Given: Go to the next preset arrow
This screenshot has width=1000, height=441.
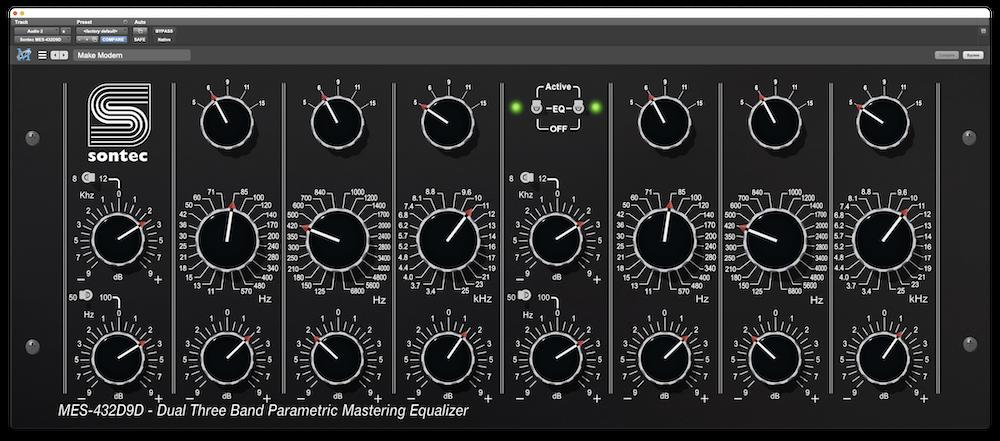Looking at the screenshot, I should tap(65, 55).
